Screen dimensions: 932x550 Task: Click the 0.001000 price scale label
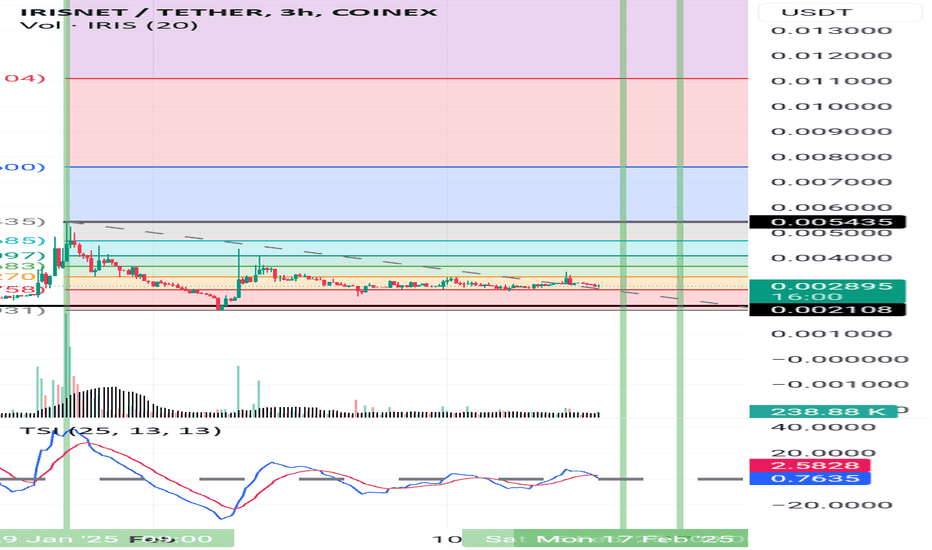832,334
